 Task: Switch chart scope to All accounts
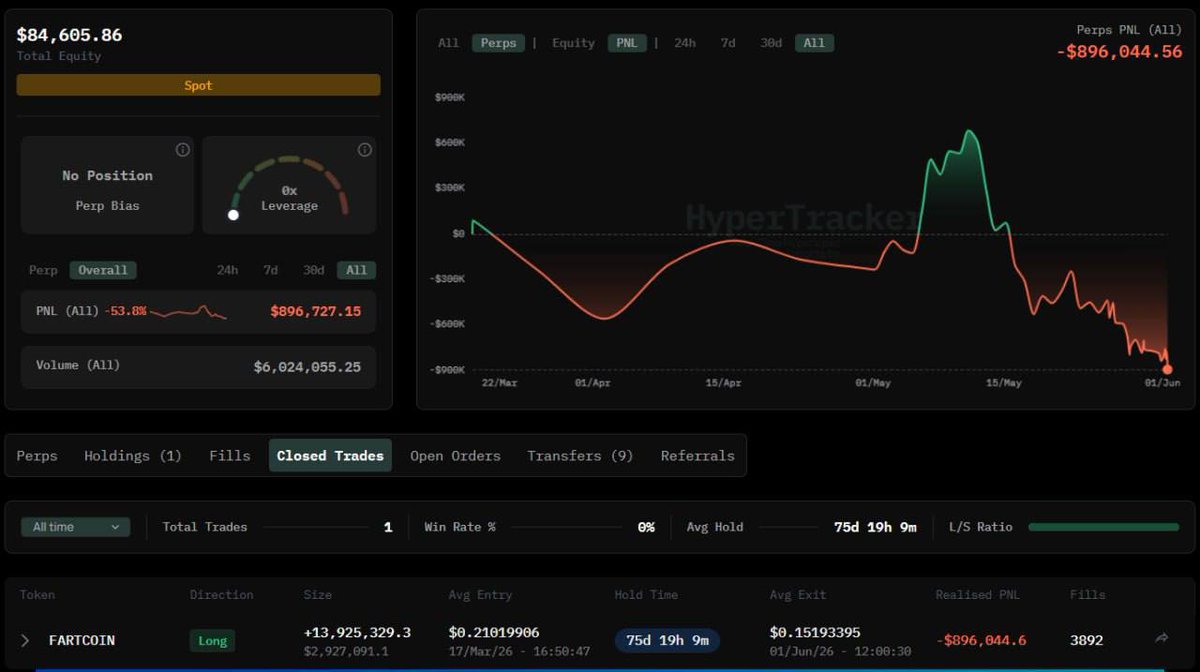[449, 43]
